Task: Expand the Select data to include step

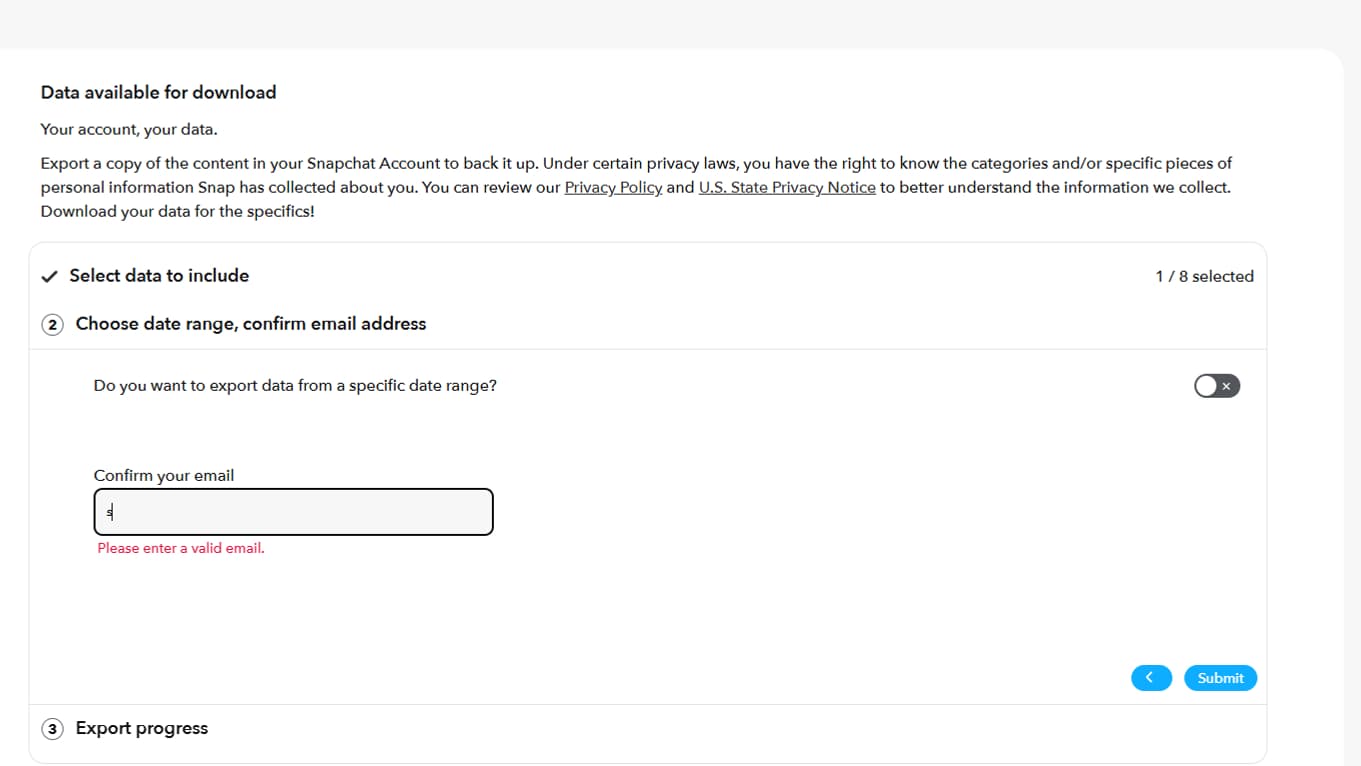Action: pyautogui.click(x=159, y=276)
